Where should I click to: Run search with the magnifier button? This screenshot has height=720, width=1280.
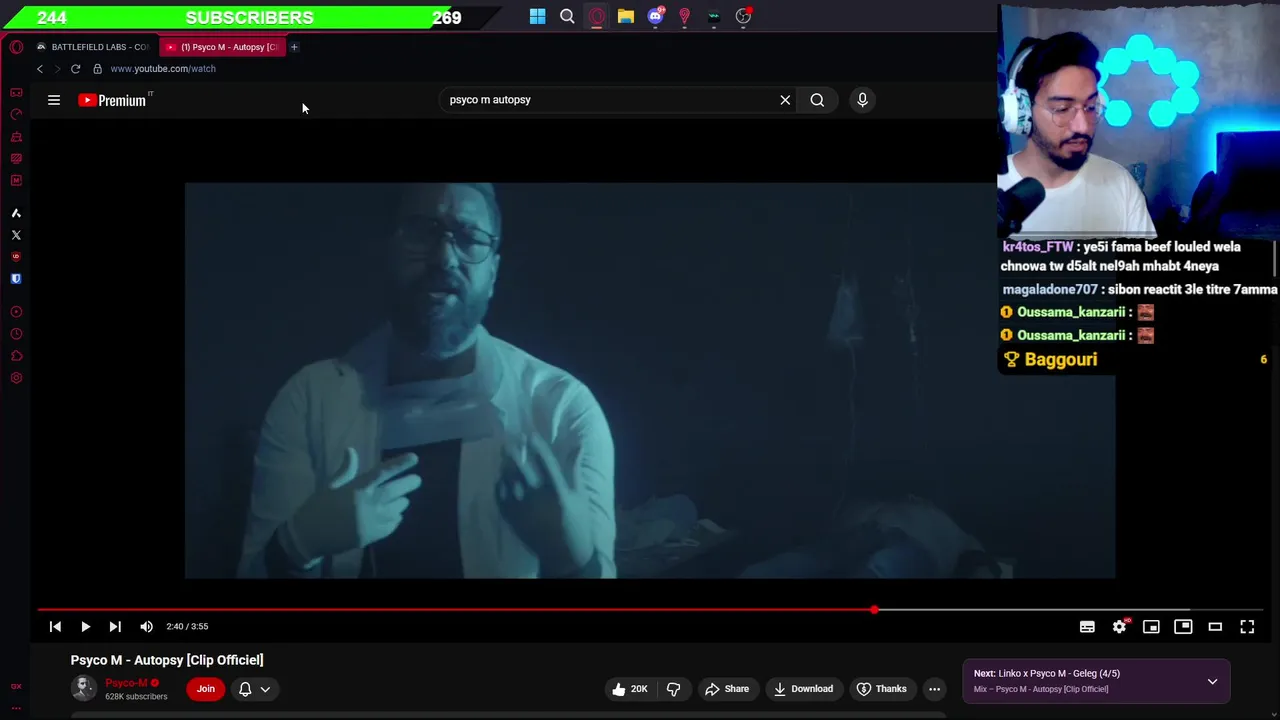817,100
